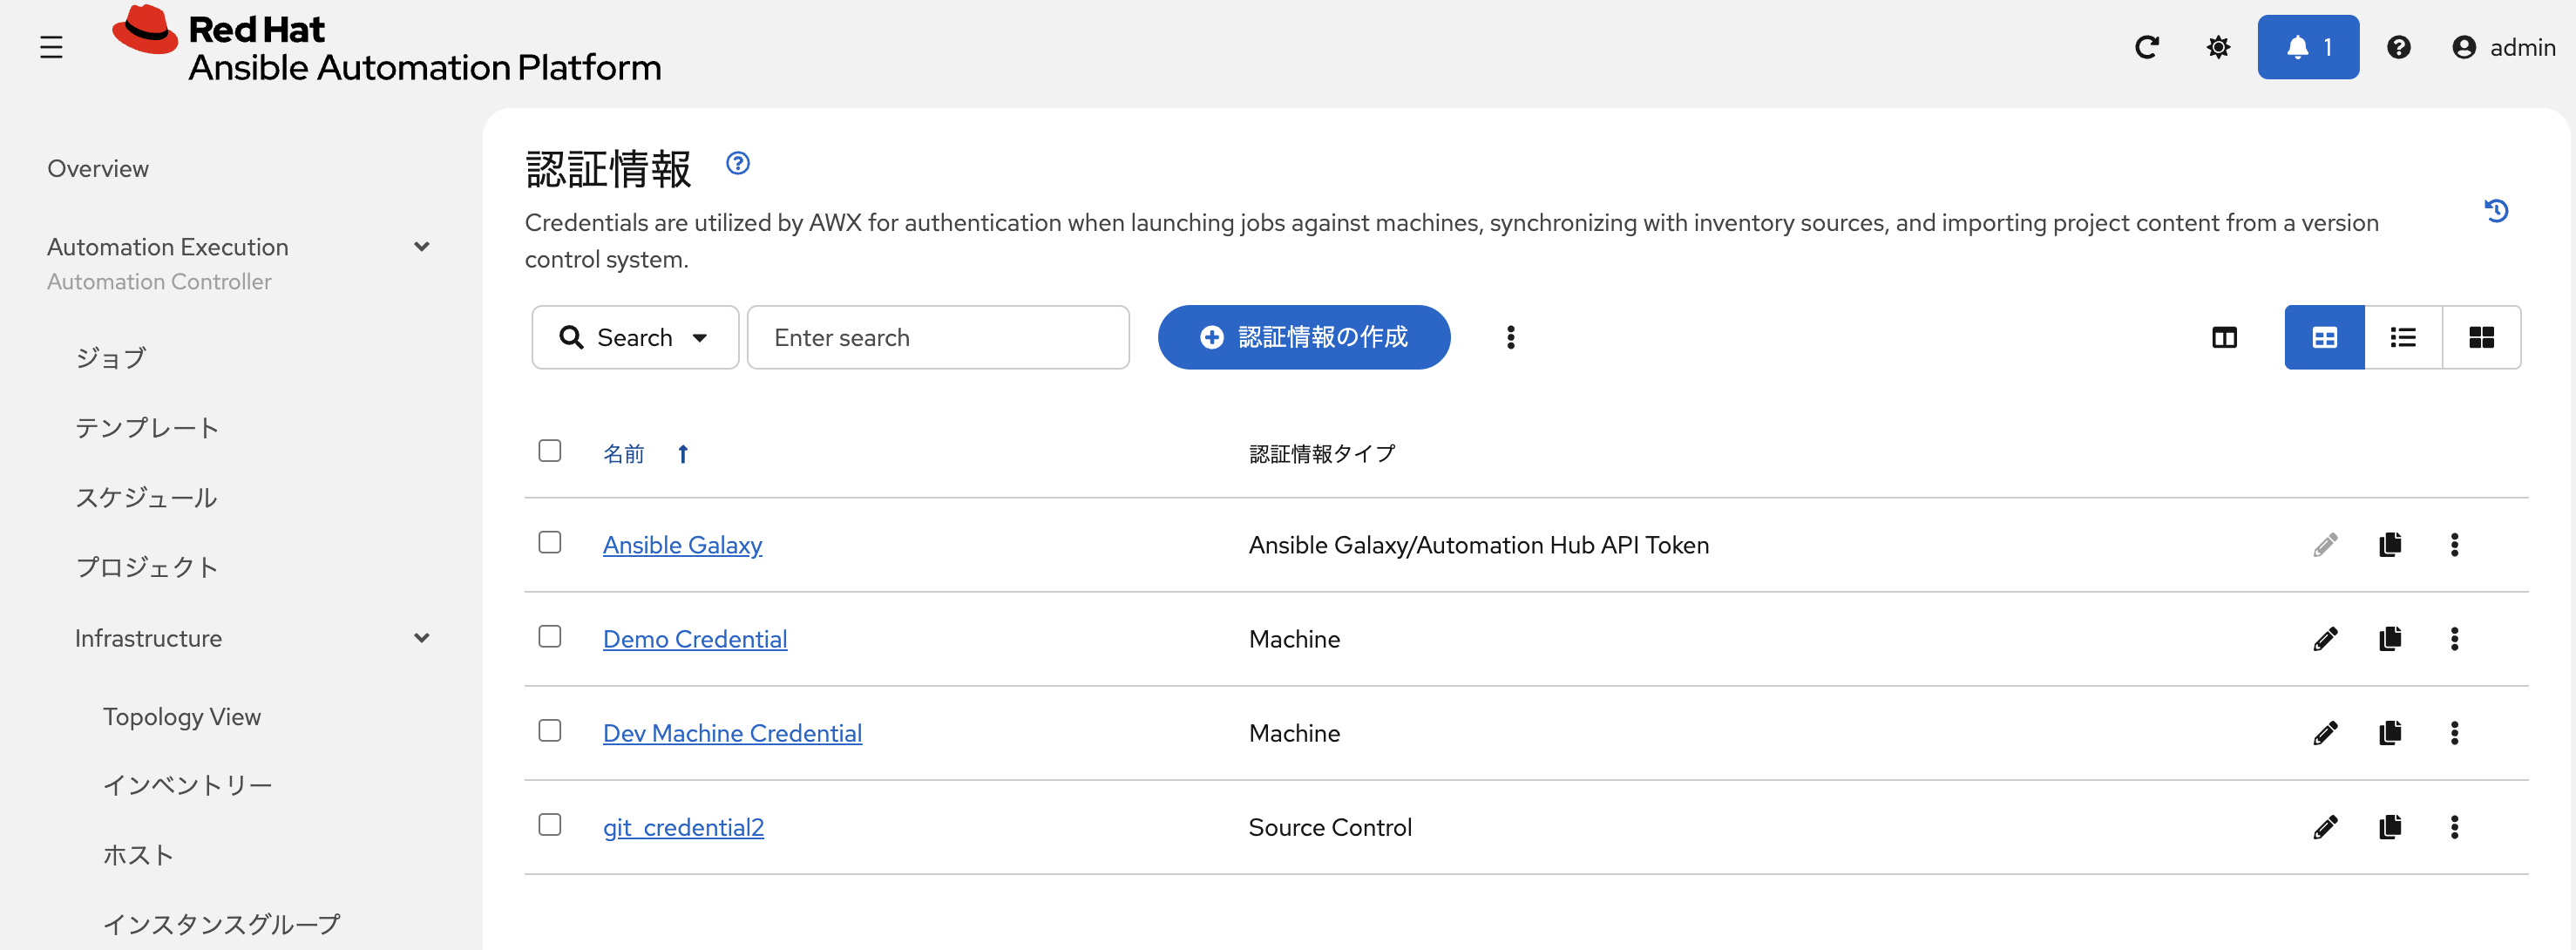Open the Dev Machine Credential link

point(732,732)
